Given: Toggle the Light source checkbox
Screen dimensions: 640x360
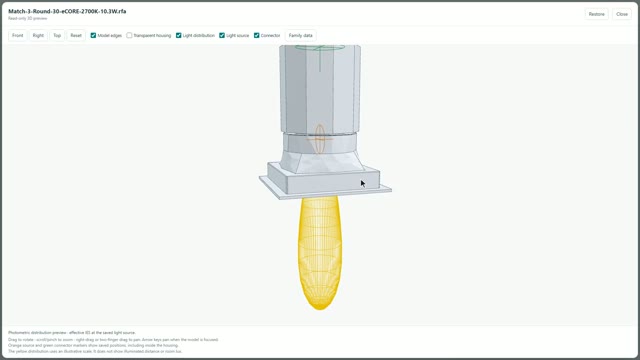Looking at the screenshot, I should pyautogui.click(x=222, y=36).
